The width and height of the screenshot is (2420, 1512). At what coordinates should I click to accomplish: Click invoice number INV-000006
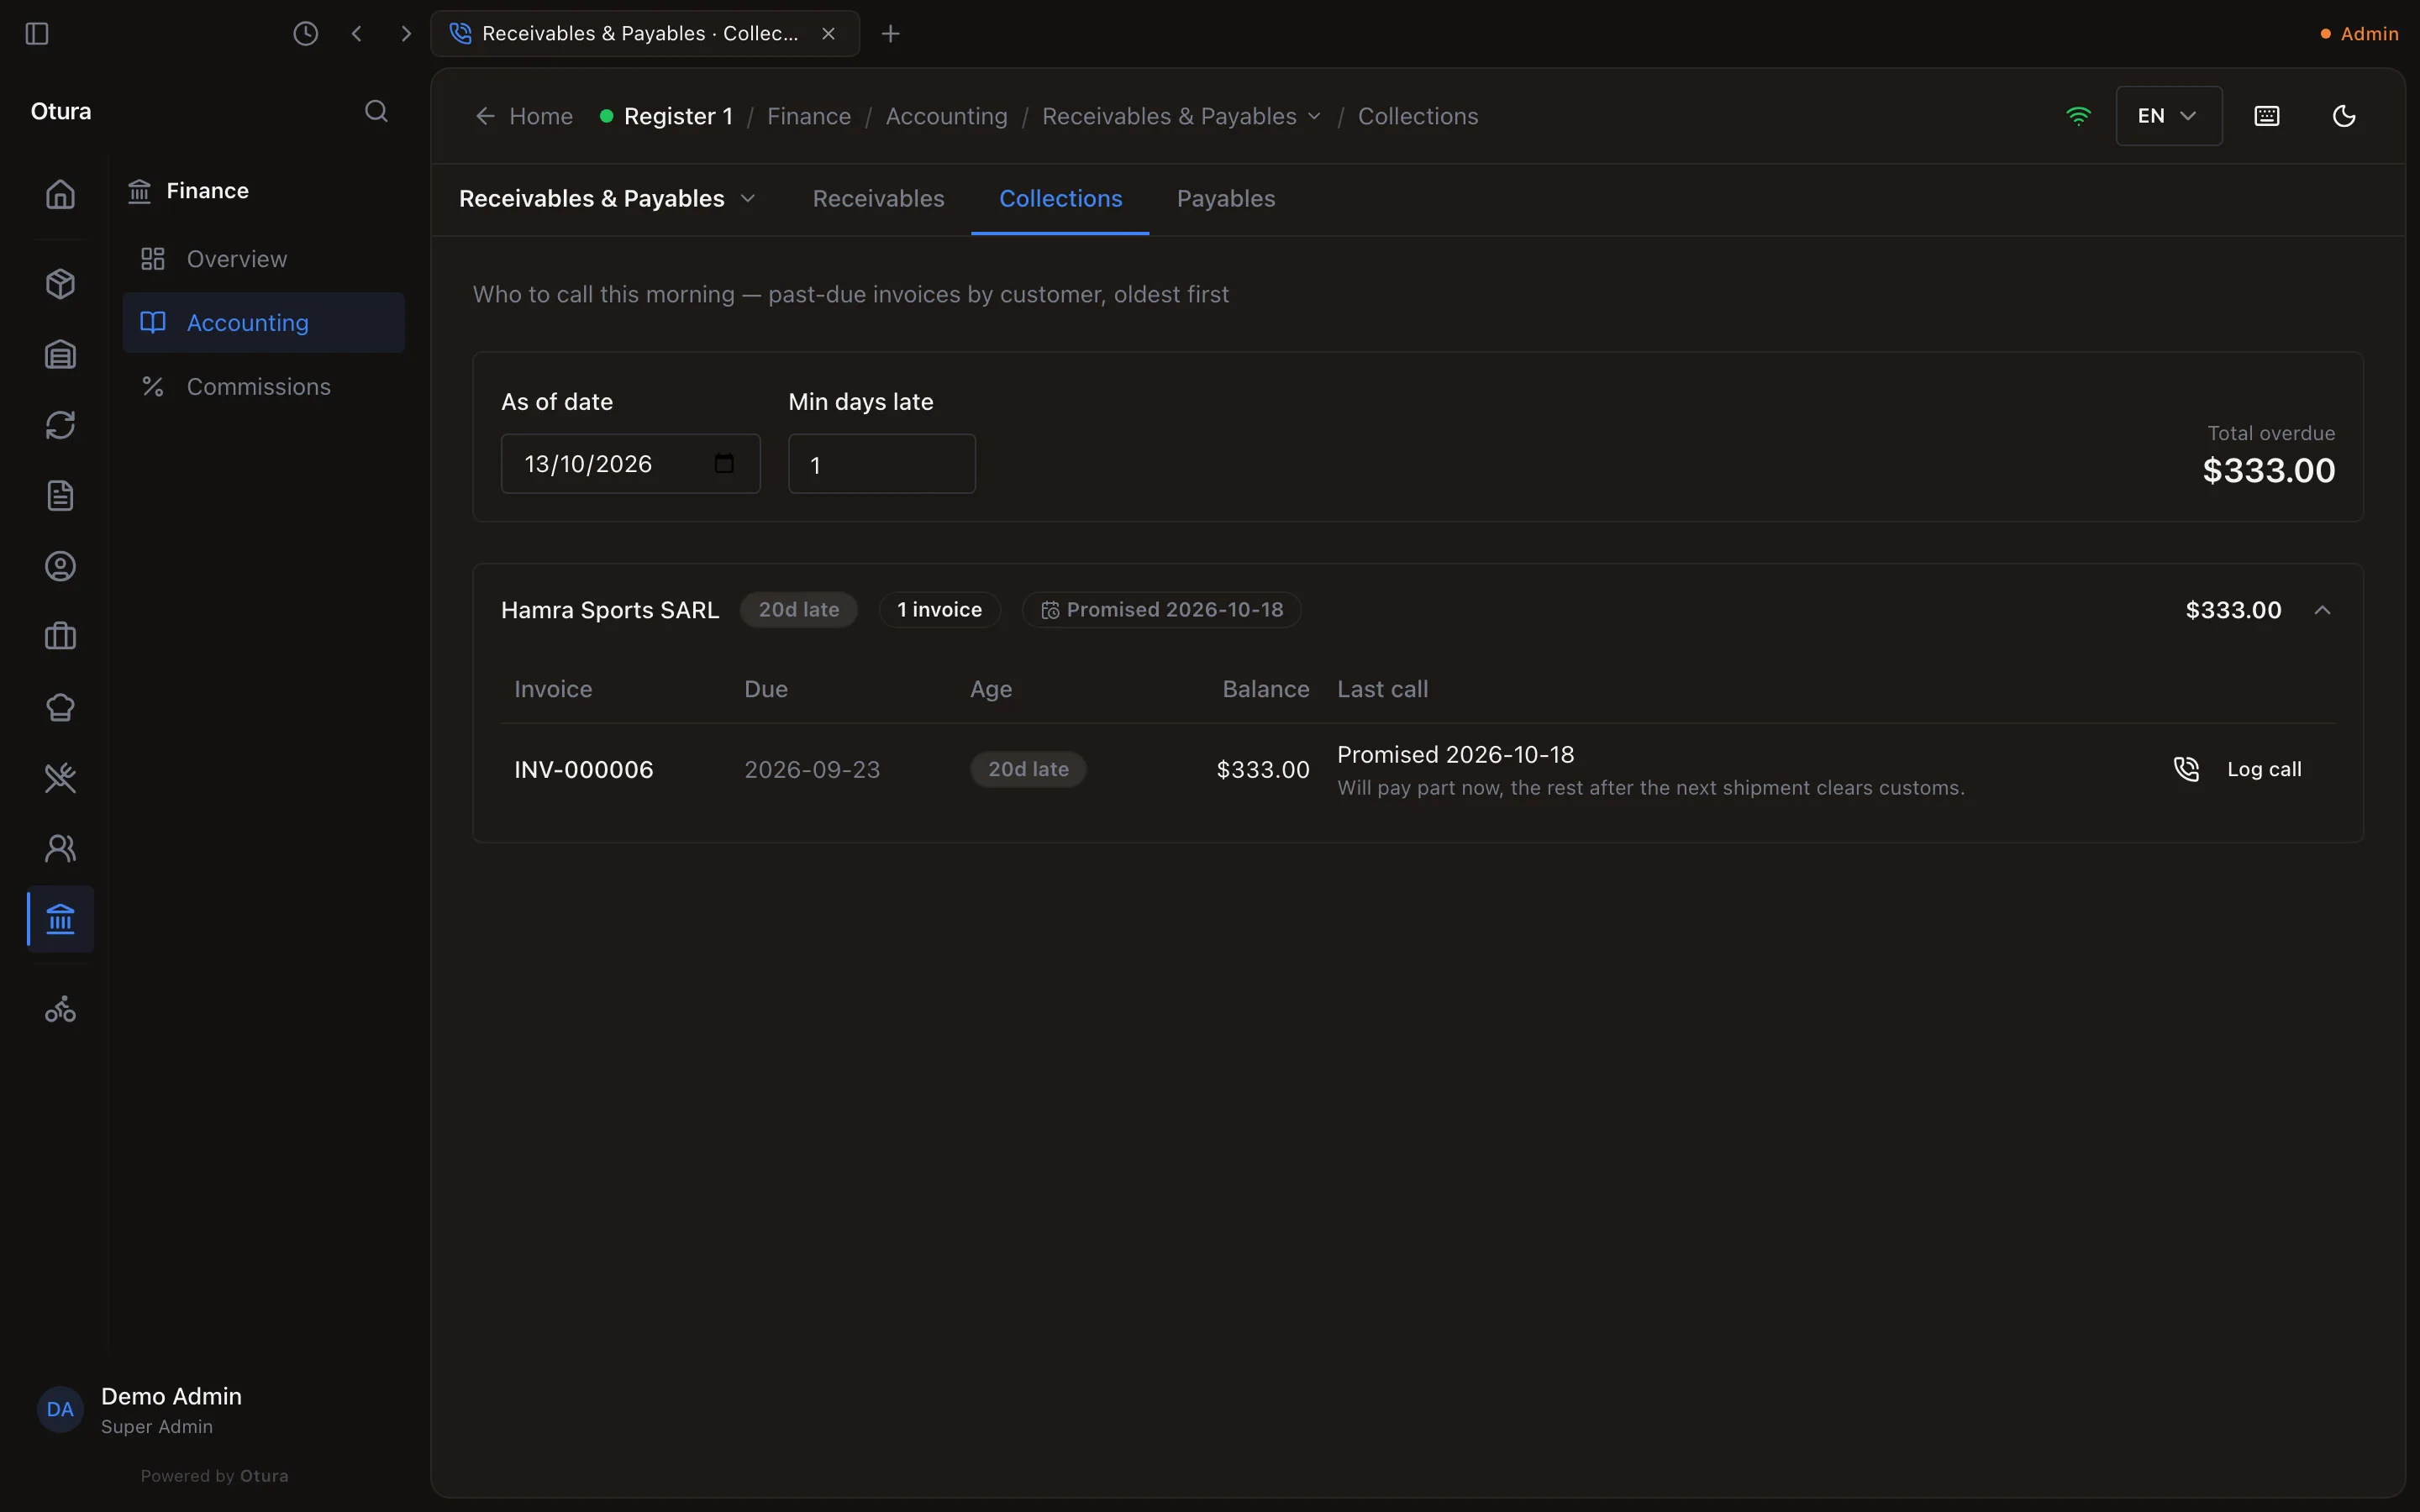click(584, 770)
